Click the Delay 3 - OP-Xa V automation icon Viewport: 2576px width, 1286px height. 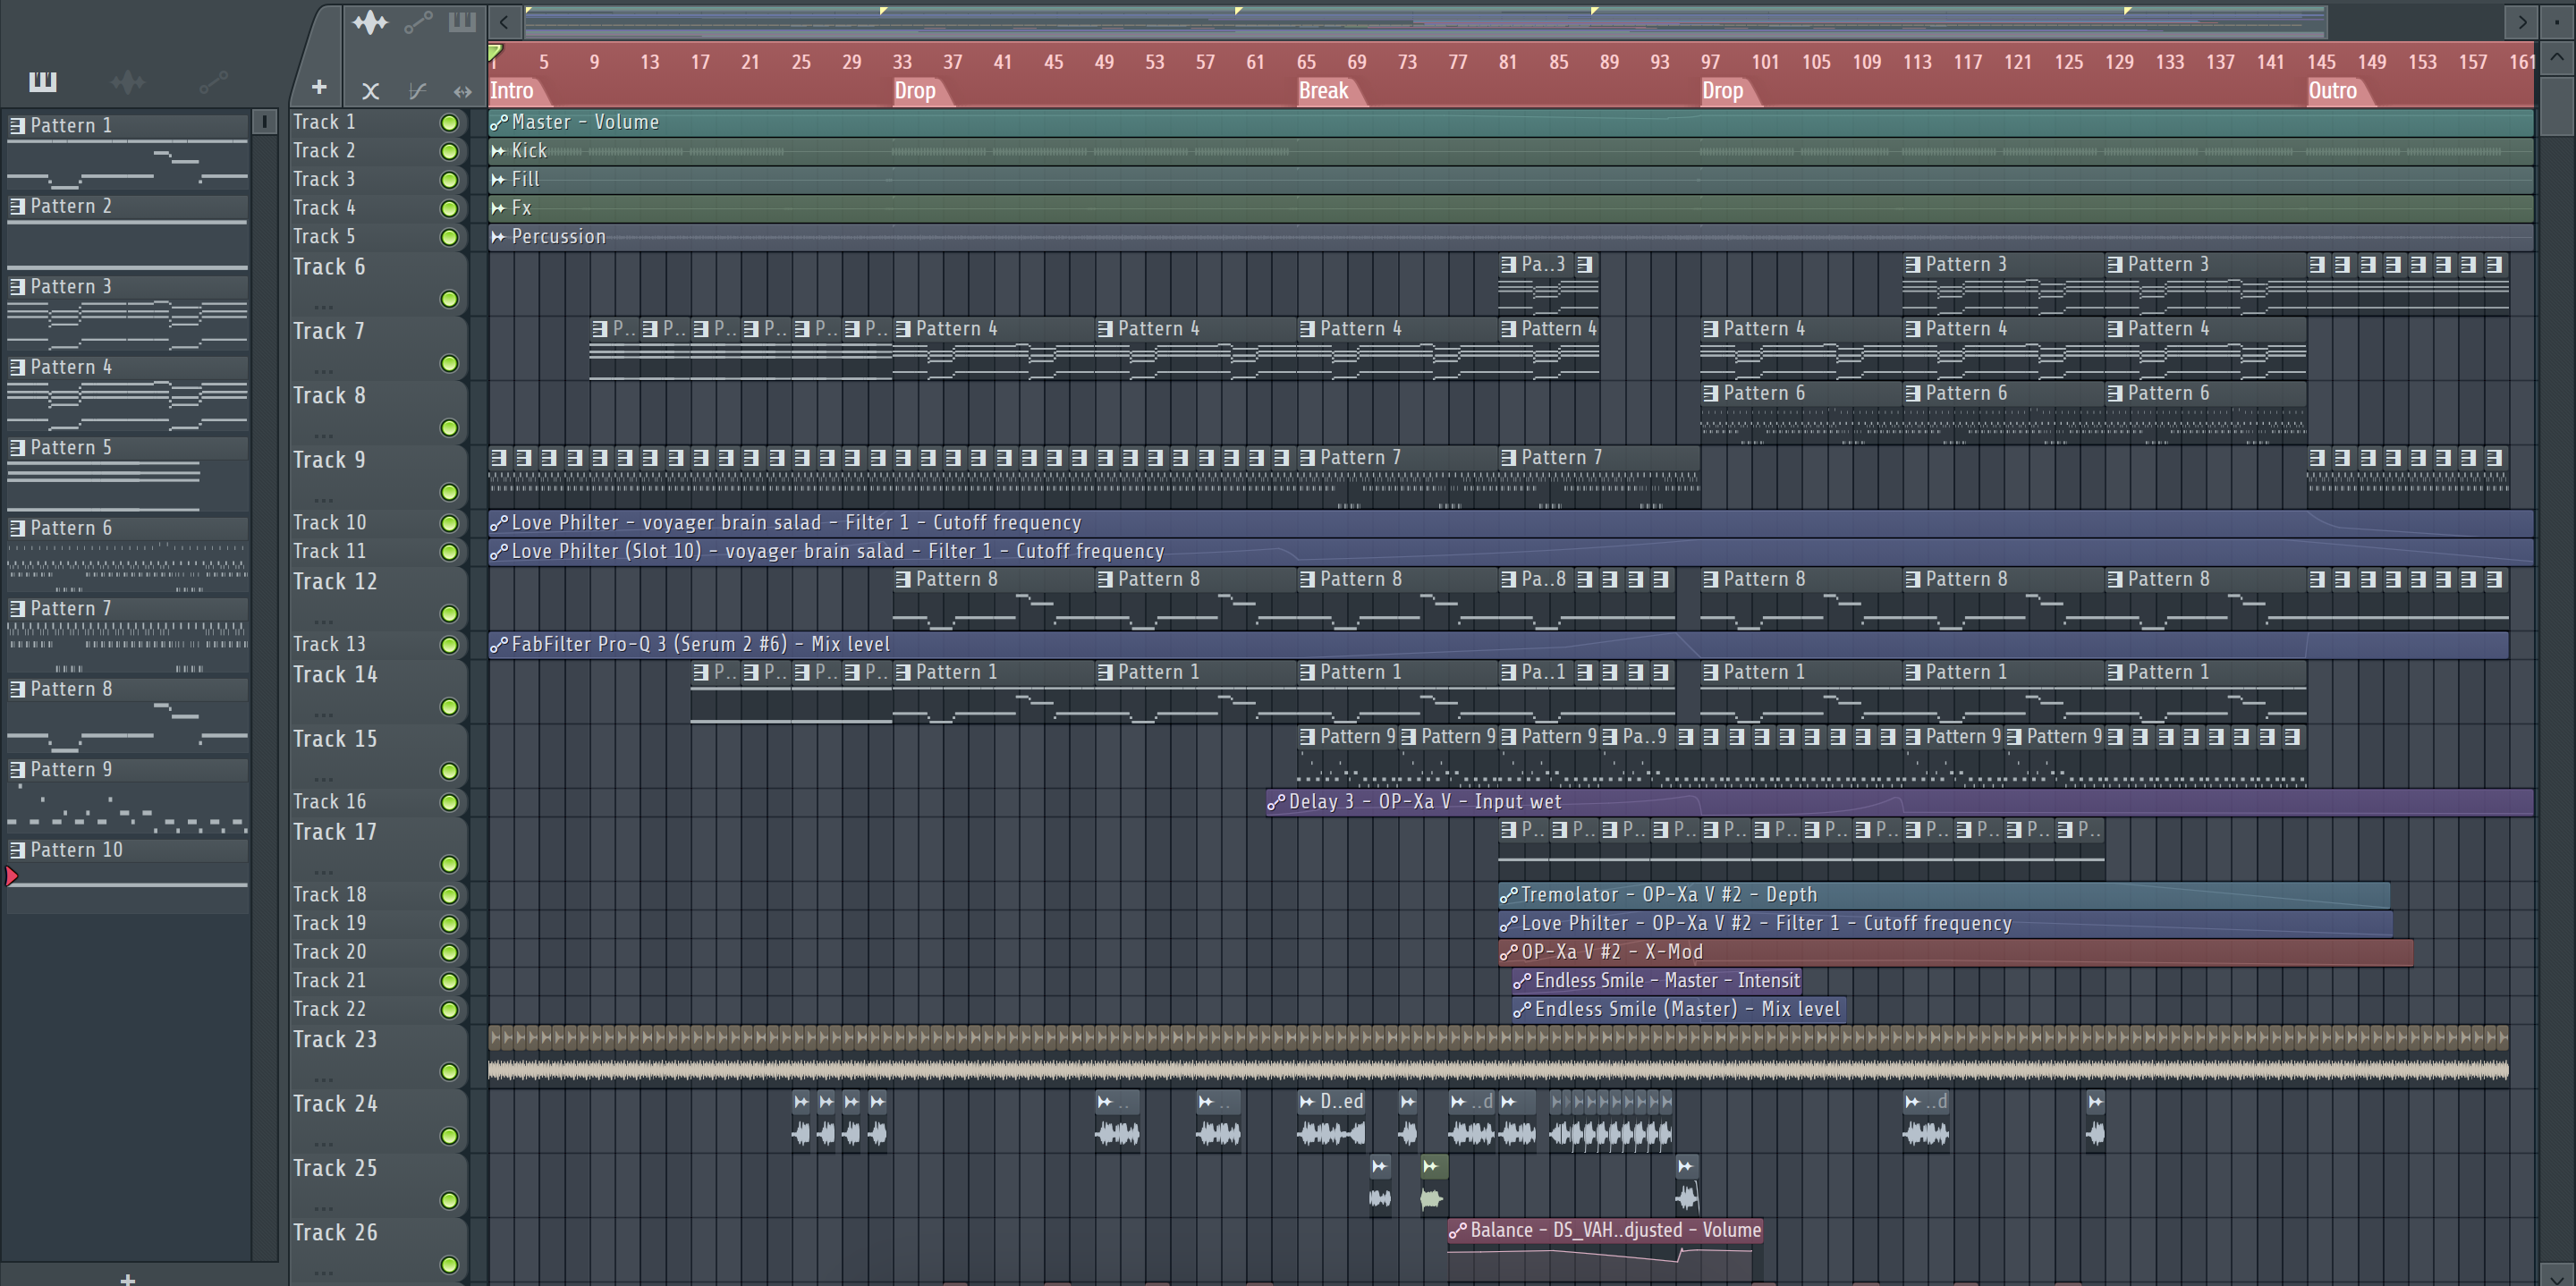tap(1276, 802)
